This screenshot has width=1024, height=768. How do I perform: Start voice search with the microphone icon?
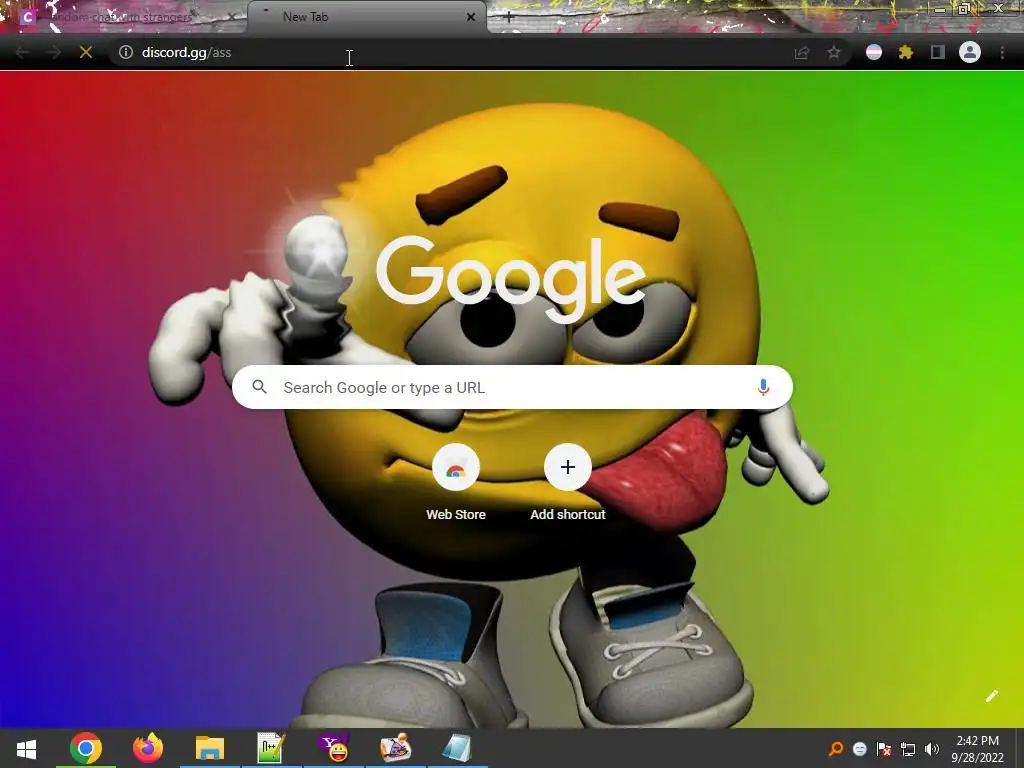[x=763, y=387]
